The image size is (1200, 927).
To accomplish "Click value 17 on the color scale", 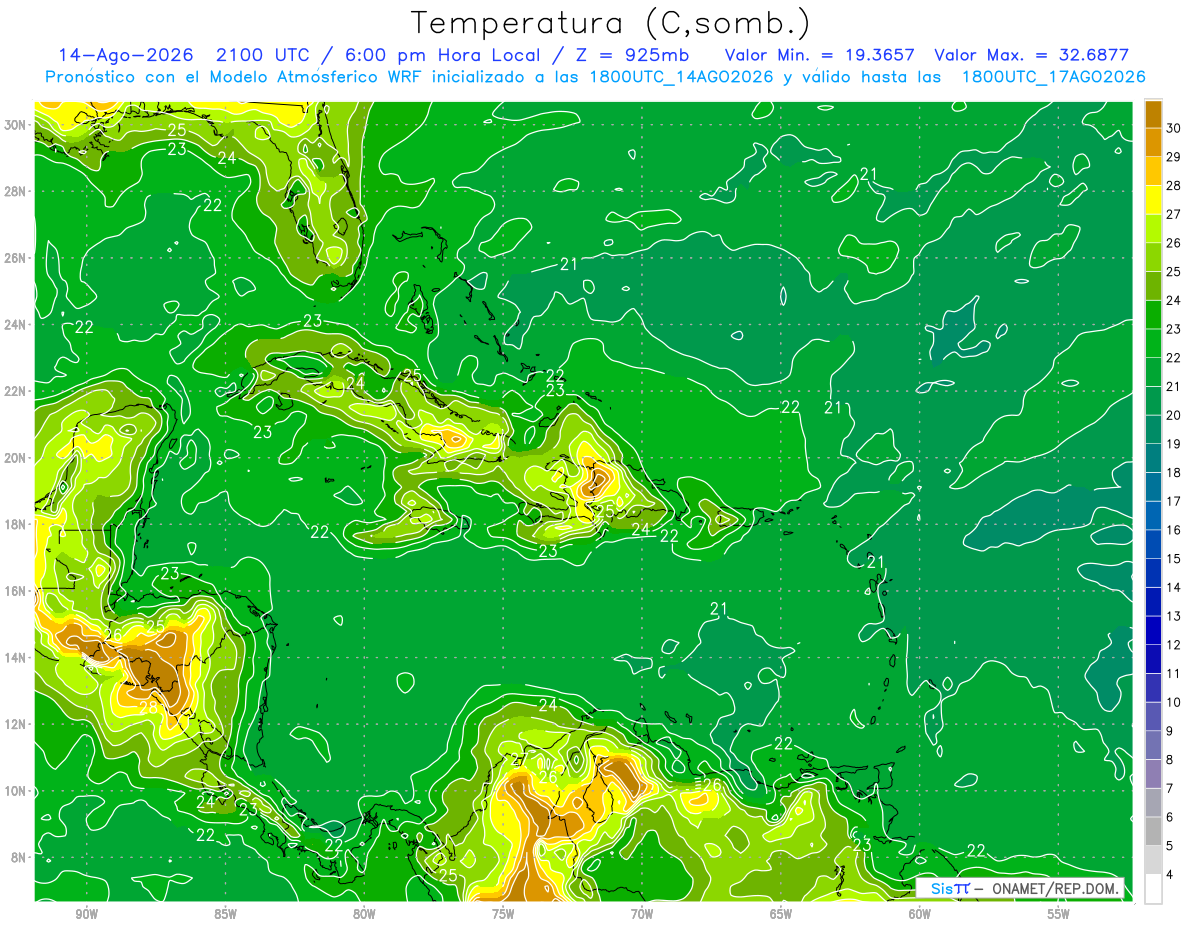I will coord(1174,501).
